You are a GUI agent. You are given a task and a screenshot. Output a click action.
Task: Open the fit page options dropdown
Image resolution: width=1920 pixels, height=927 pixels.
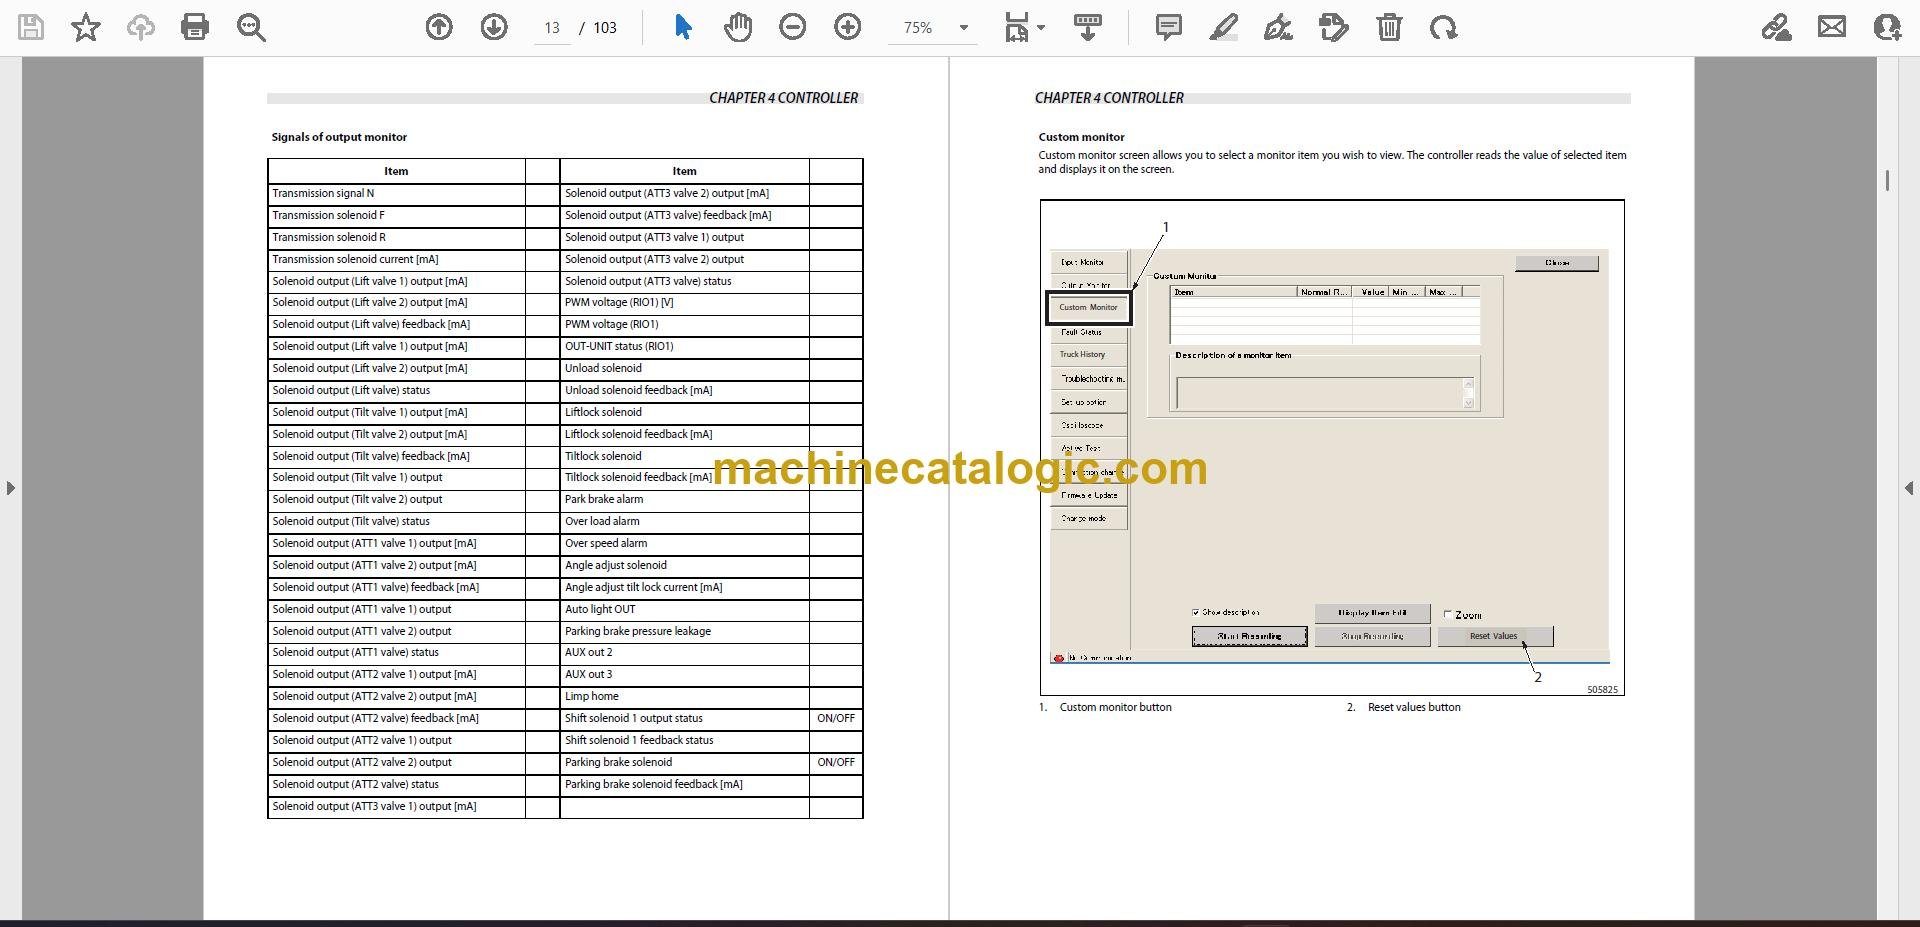[1025, 27]
